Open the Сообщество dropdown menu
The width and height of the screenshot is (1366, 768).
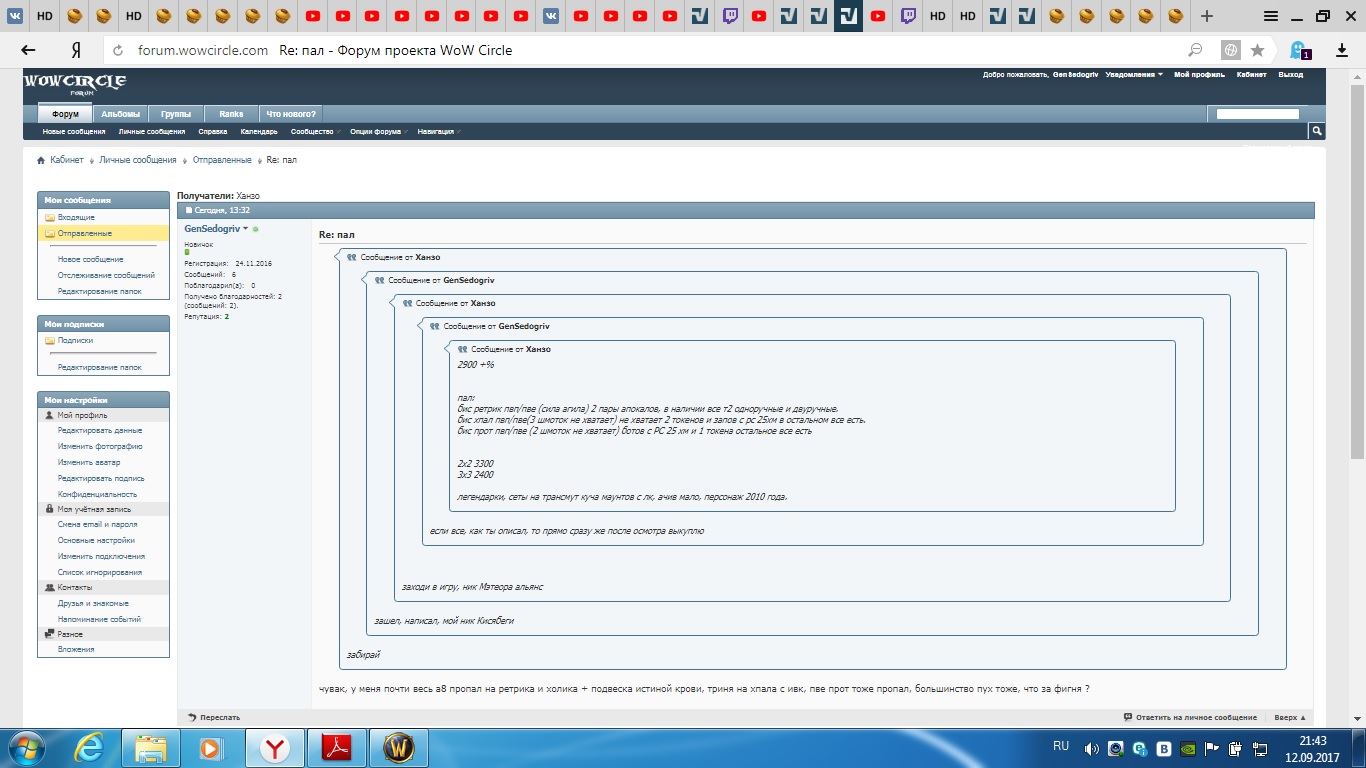314,132
